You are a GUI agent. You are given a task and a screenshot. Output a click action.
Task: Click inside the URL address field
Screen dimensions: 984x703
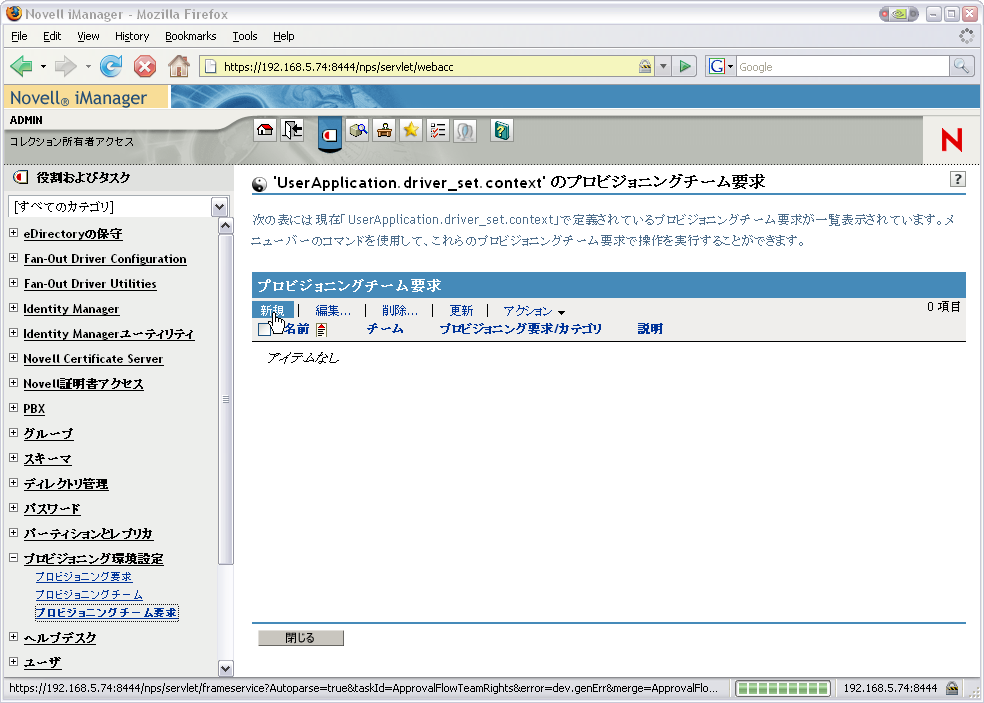pos(427,66)
